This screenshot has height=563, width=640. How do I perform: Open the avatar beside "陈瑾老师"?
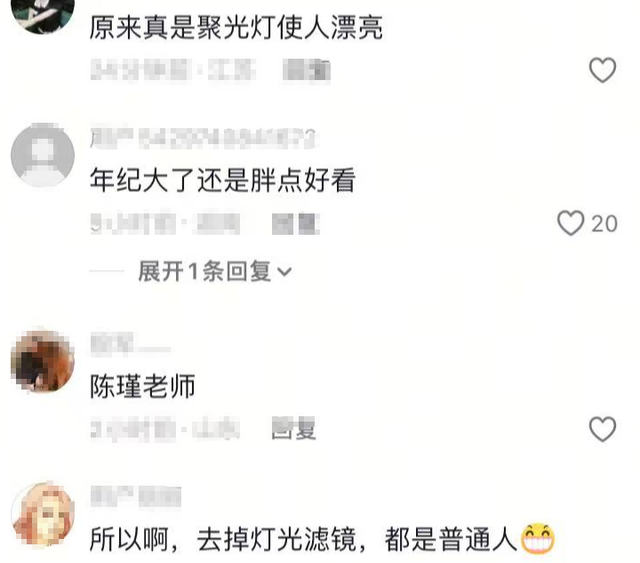coord(42,361)
